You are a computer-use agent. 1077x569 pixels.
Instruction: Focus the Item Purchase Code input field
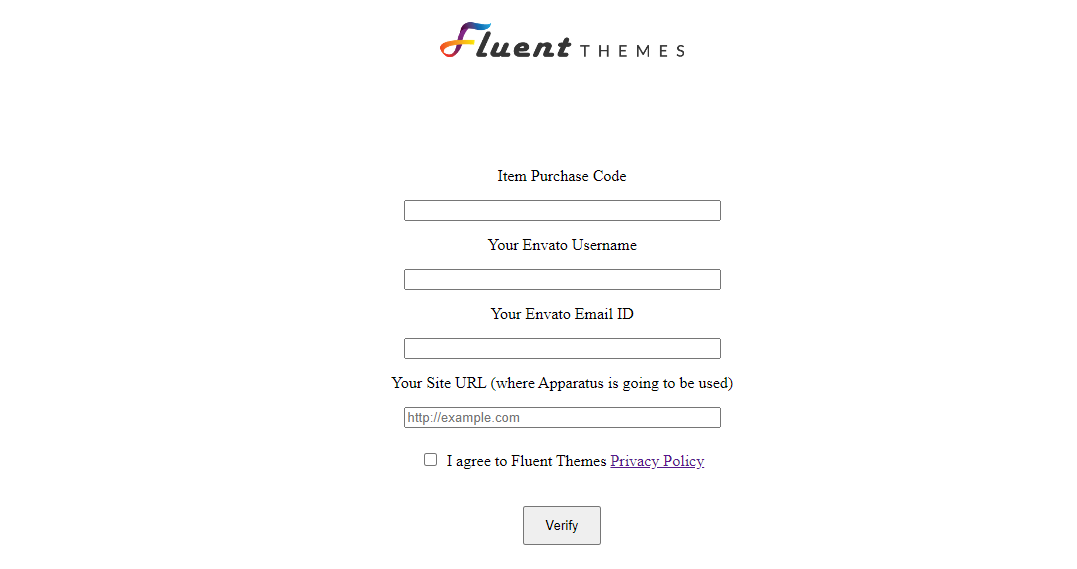[x=562, y=211]
